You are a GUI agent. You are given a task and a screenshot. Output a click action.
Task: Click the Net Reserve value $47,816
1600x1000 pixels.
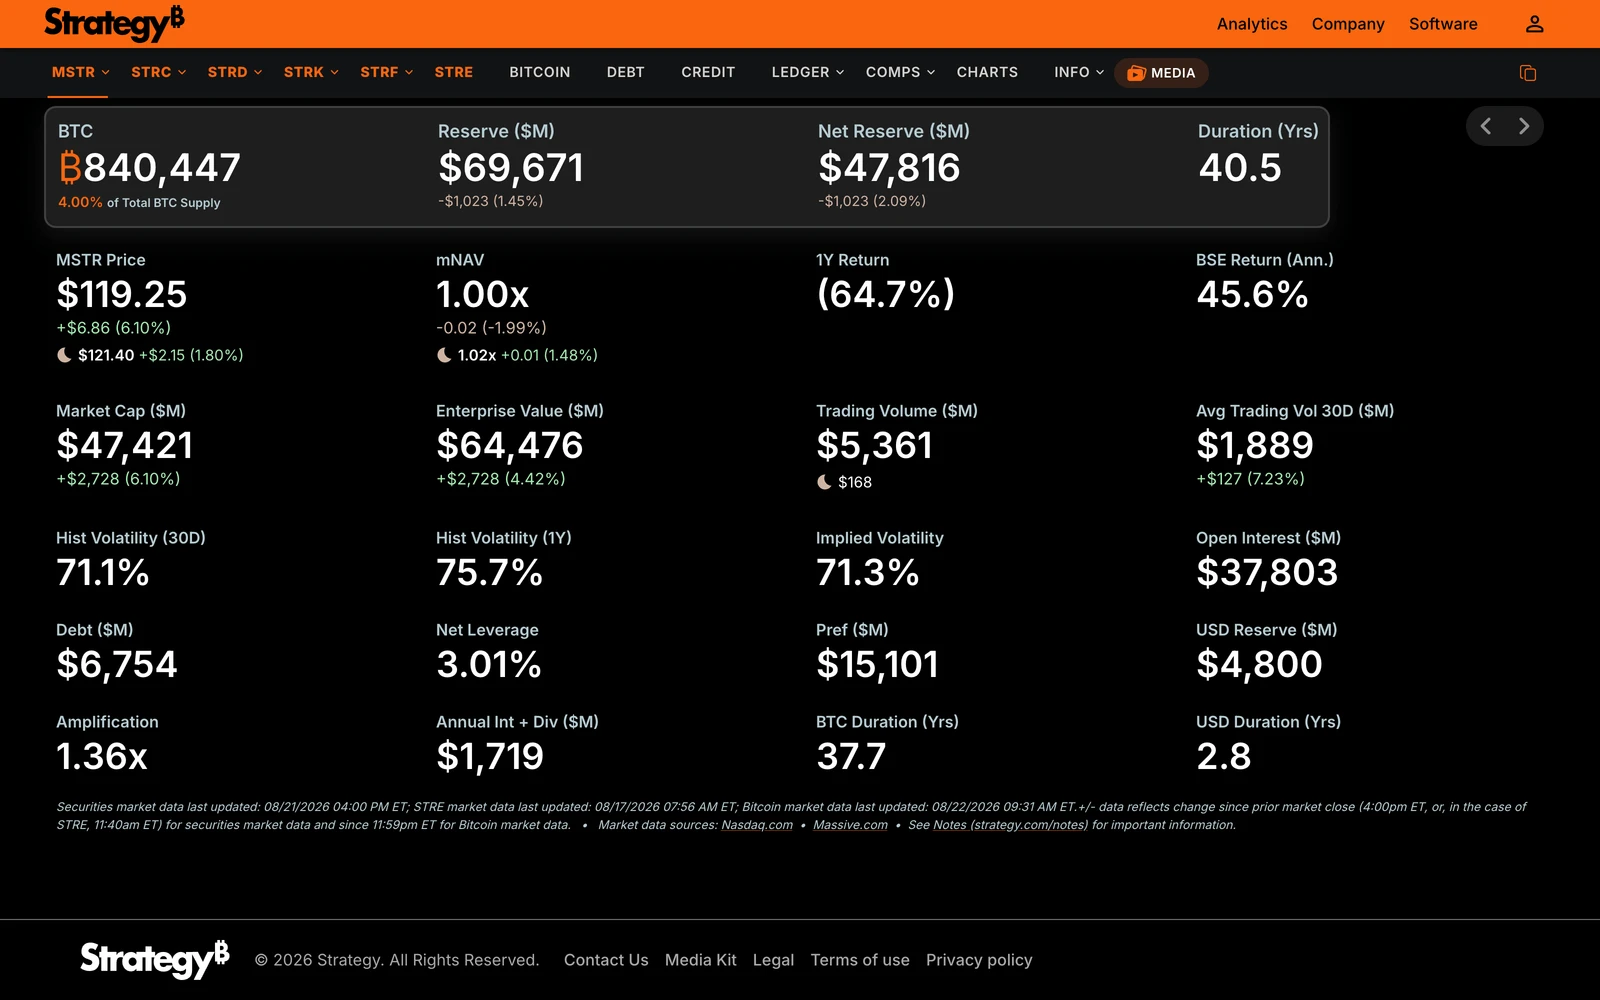click(x=889, y=168)
